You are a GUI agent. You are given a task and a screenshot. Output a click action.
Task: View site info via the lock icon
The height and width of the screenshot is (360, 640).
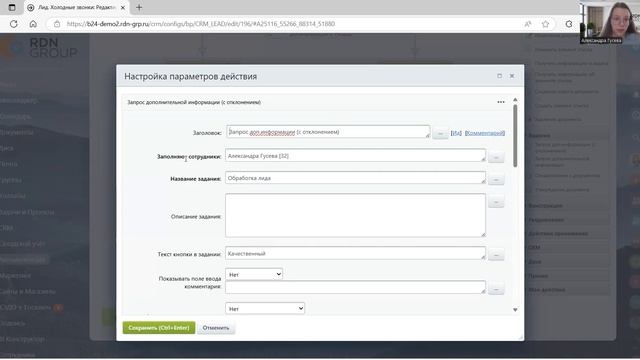click(57, 24)
